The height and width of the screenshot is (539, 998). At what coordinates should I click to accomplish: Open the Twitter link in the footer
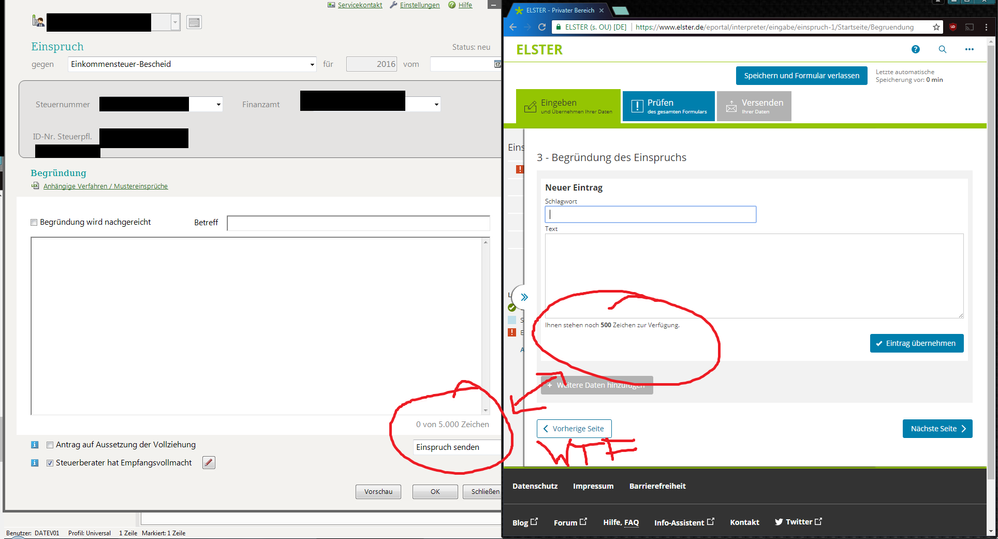tap(798, 522)
